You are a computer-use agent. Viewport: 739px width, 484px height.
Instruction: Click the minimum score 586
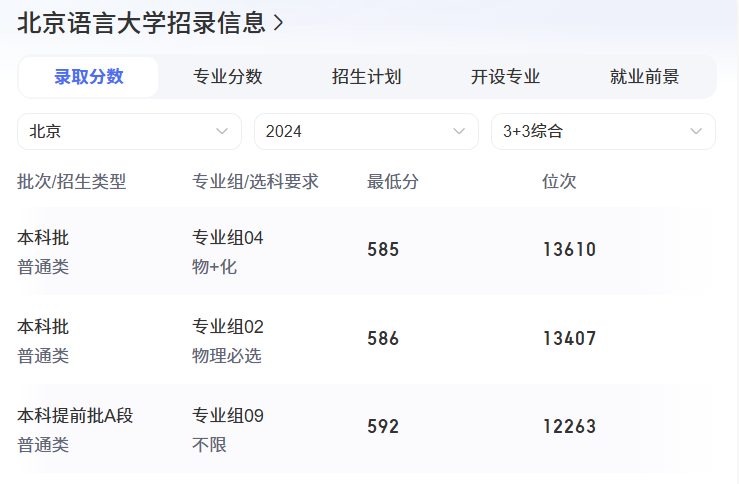[383, 338]
